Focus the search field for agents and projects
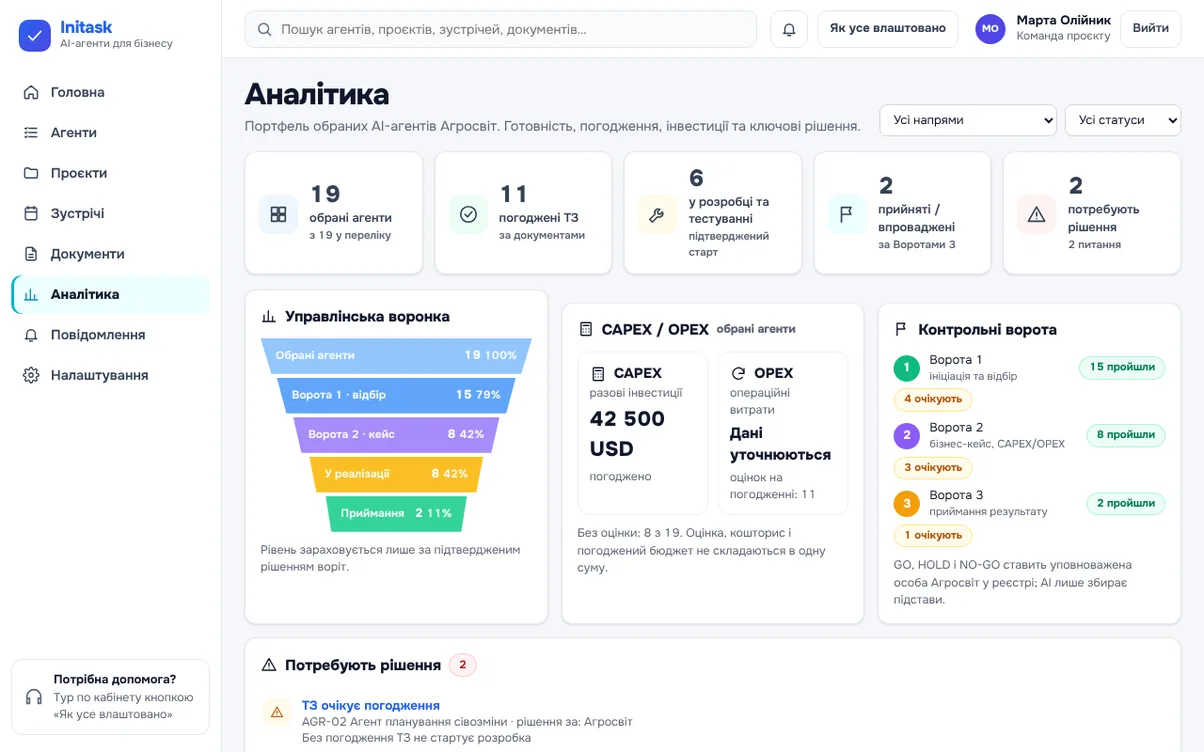This screenshot has height=752, width=1204. 501,29
